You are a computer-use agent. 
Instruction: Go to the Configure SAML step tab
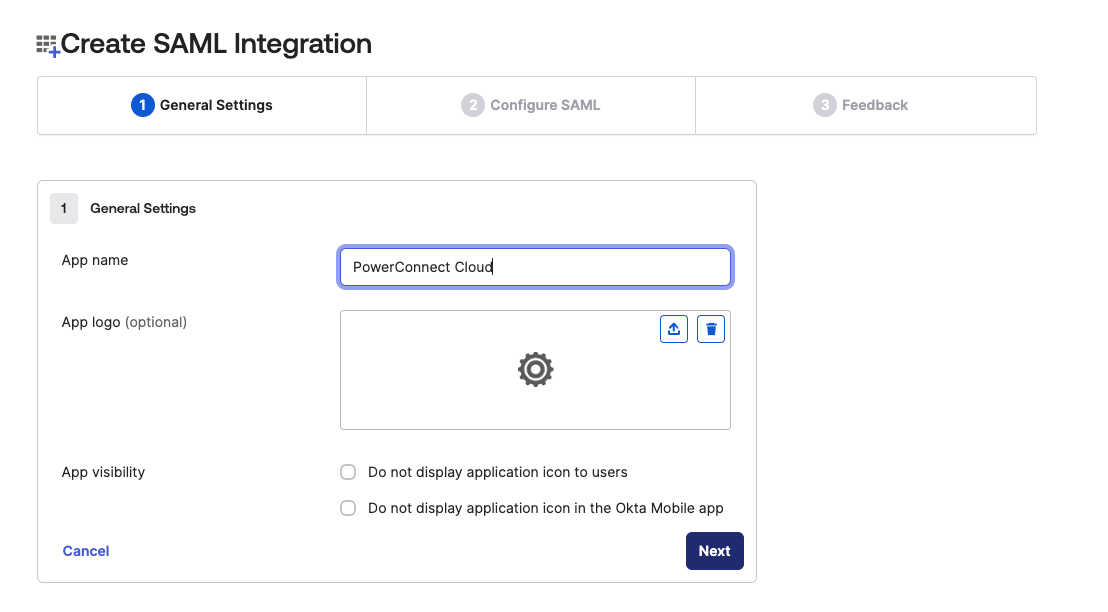(x=545, y=105)
